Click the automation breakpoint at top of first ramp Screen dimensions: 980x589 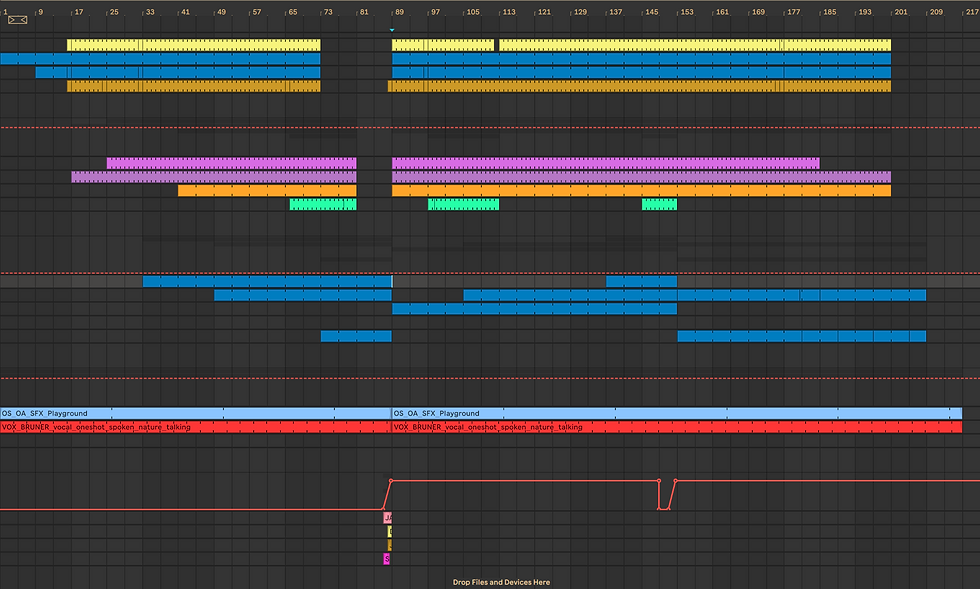[391, 481]
